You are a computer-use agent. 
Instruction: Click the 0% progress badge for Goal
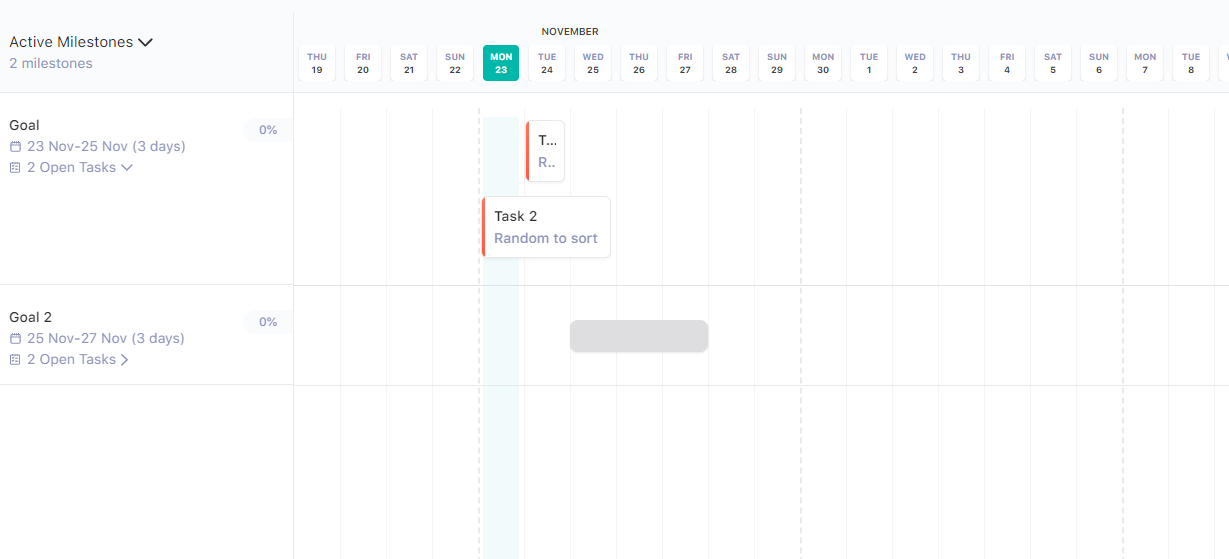coord(268,130)
